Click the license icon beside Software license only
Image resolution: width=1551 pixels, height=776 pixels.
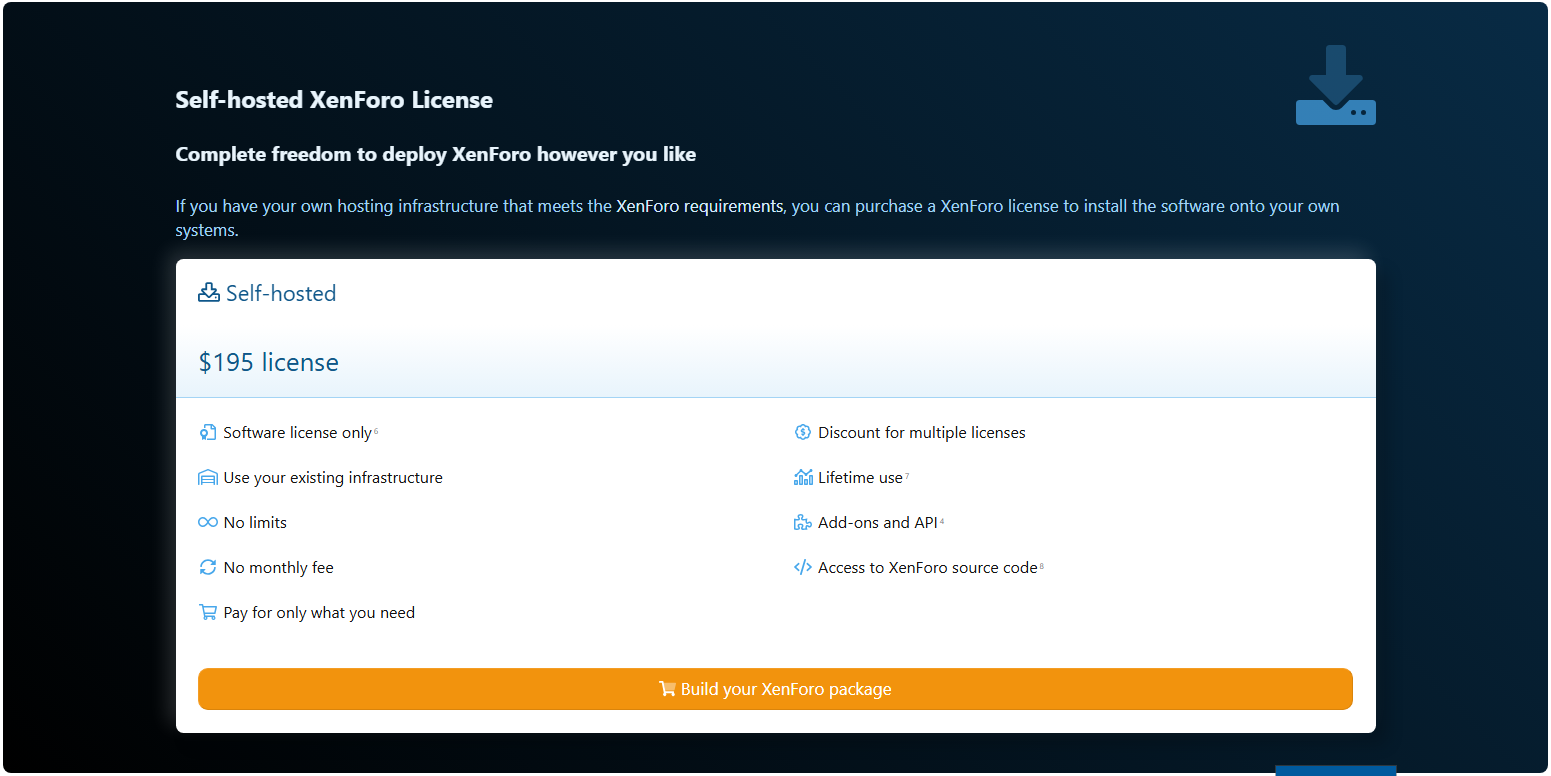tap(208, 433)
